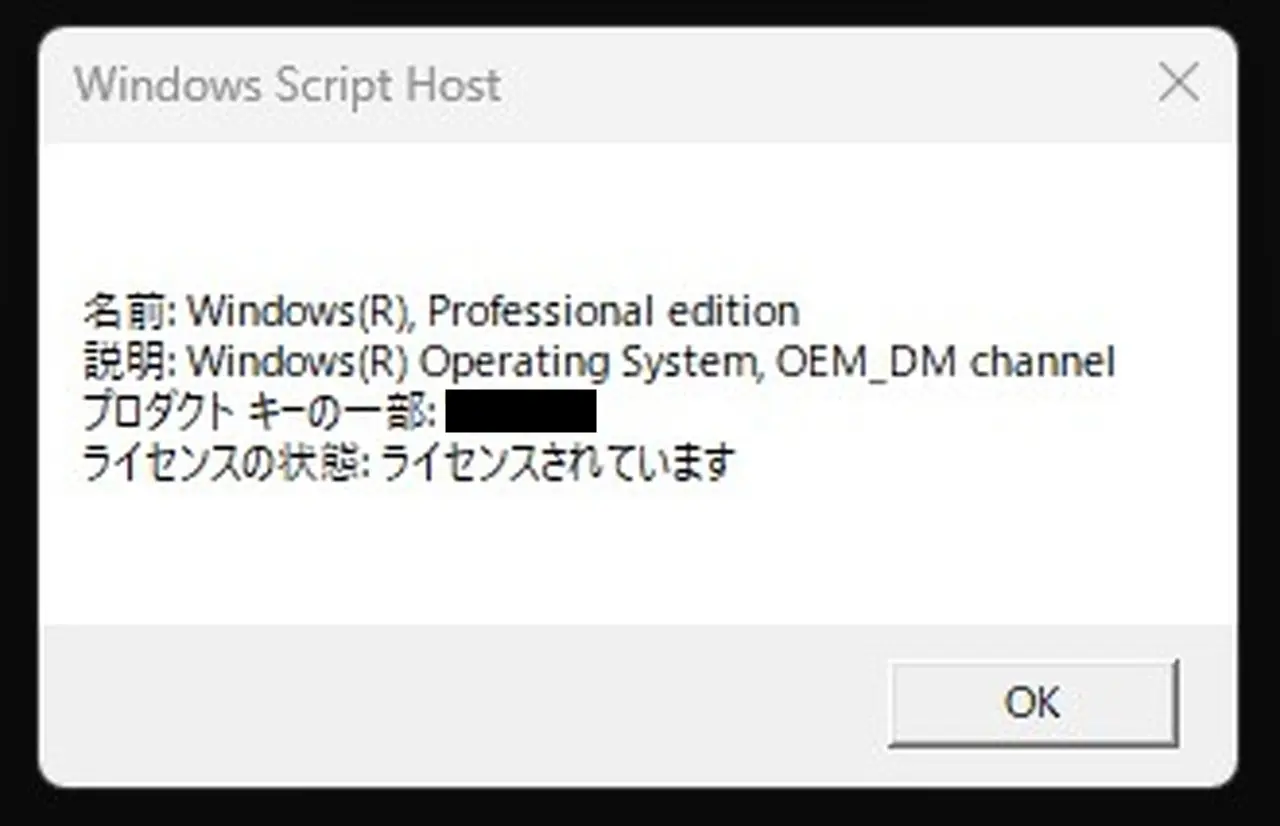The image size is (1280, 826).
Task: Click the black background outside the dialog
Action: (640, 808)
